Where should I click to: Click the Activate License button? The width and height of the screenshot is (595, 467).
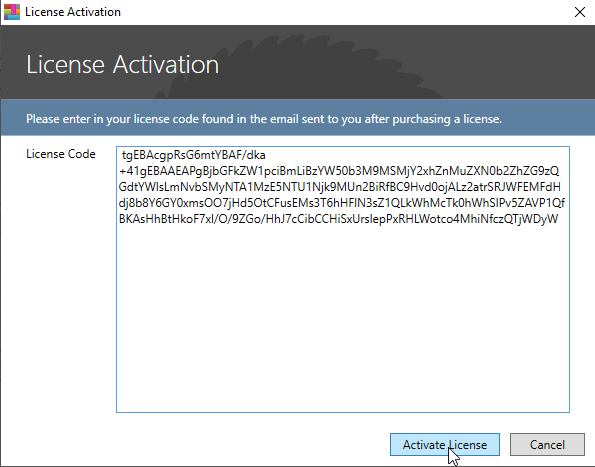click(x=445, y=444)
